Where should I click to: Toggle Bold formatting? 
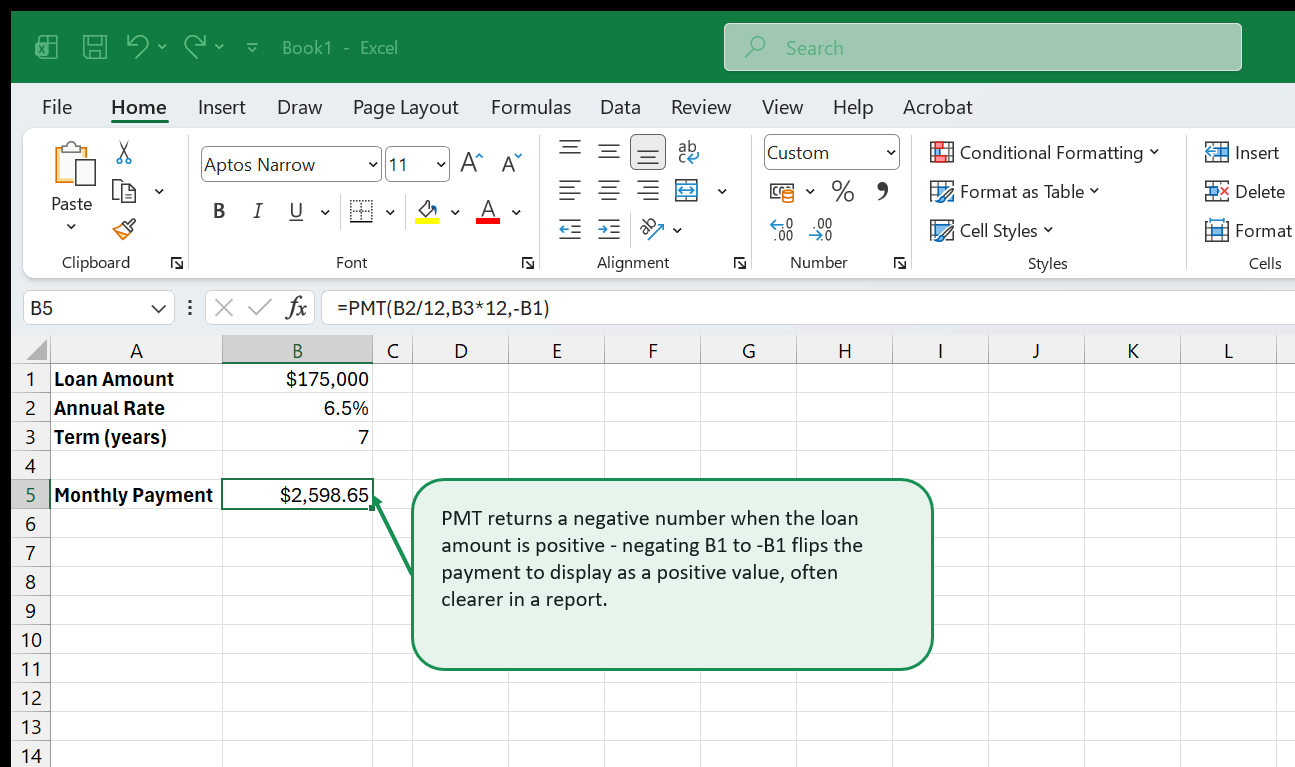[219, 211]
